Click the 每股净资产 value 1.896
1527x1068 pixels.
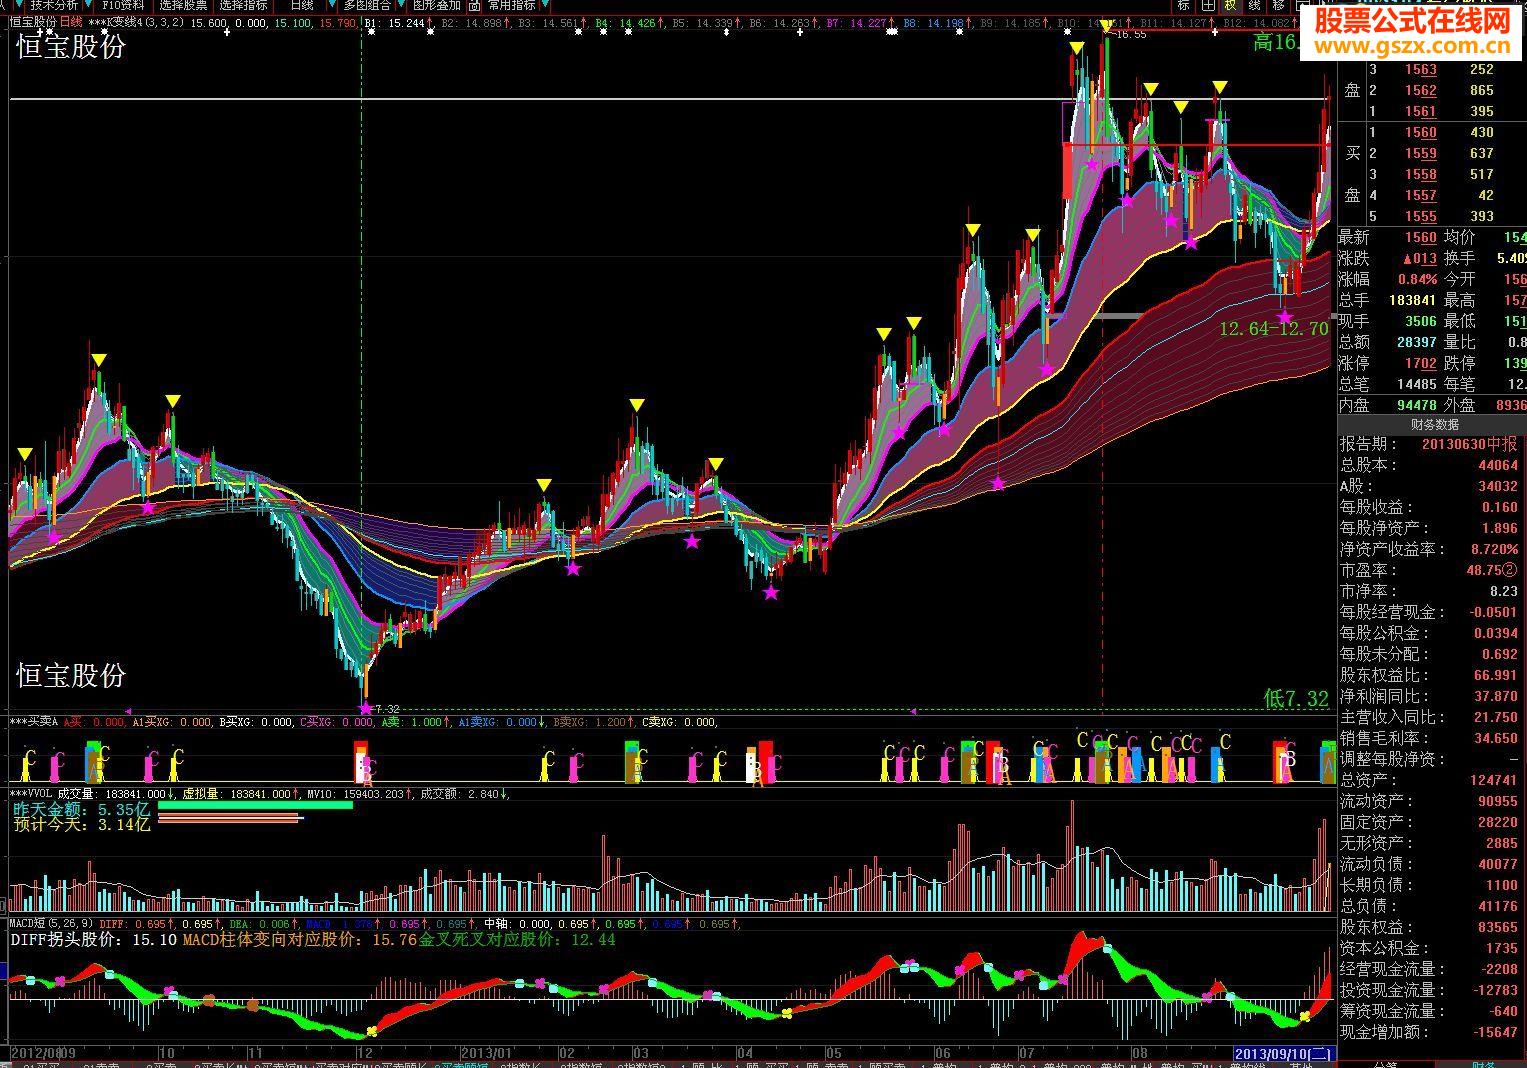[x=1499, y=528]
